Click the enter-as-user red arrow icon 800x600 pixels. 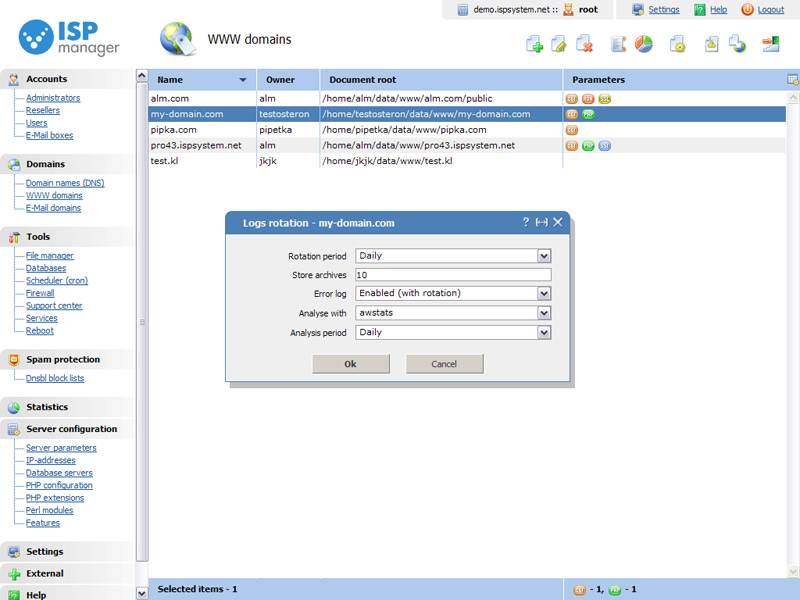tap(771, 44)
